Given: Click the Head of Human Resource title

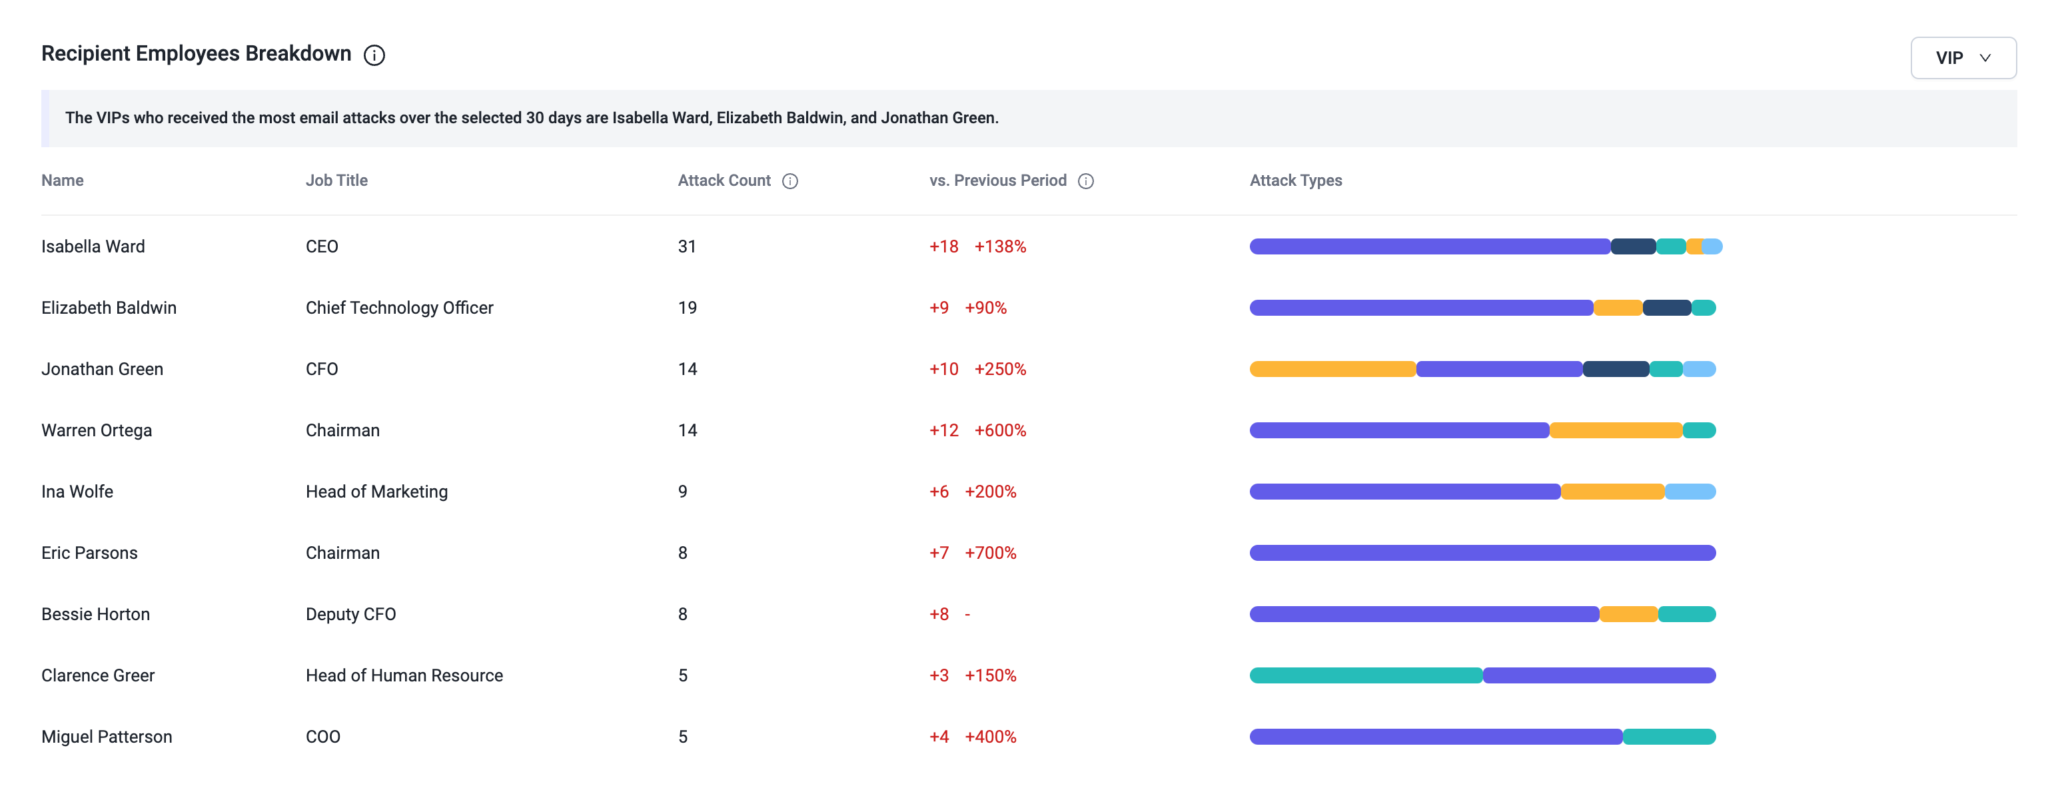Looking at the screenshot, I should point(404,675).
